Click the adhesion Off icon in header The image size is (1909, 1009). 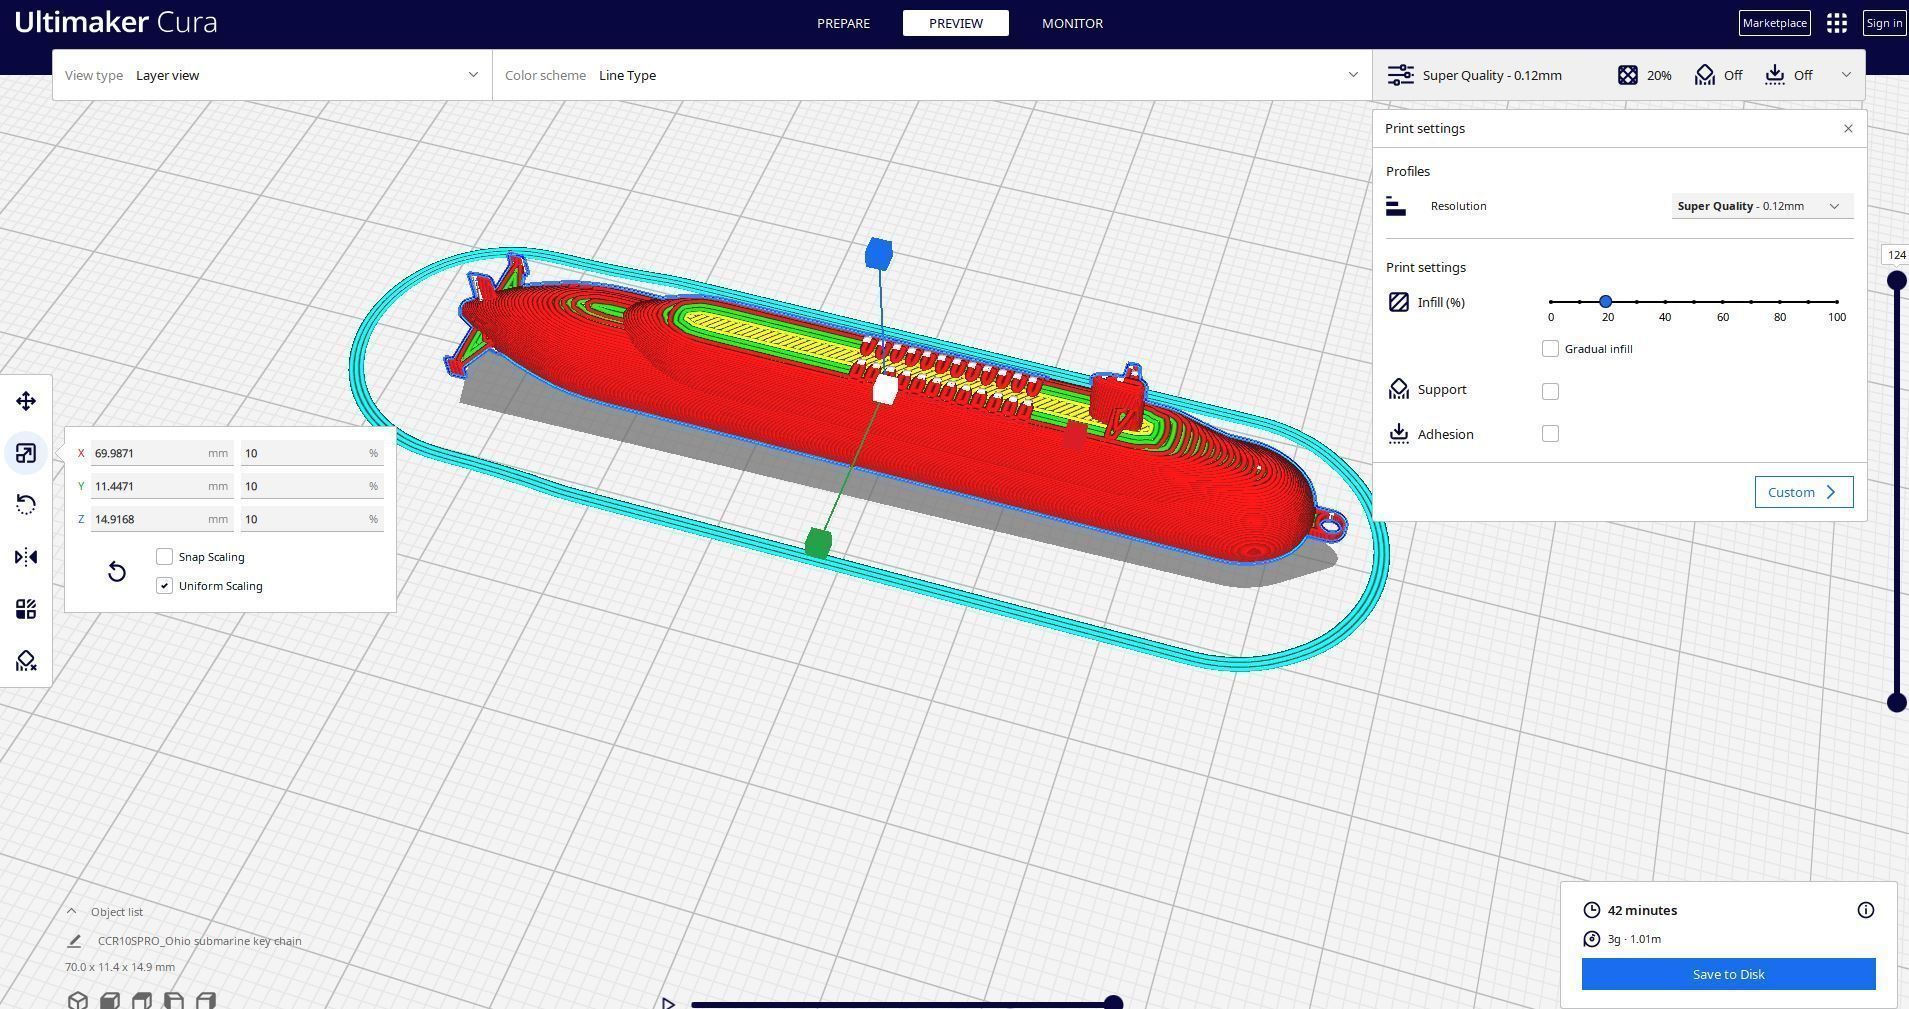[x=1775, y=75]
